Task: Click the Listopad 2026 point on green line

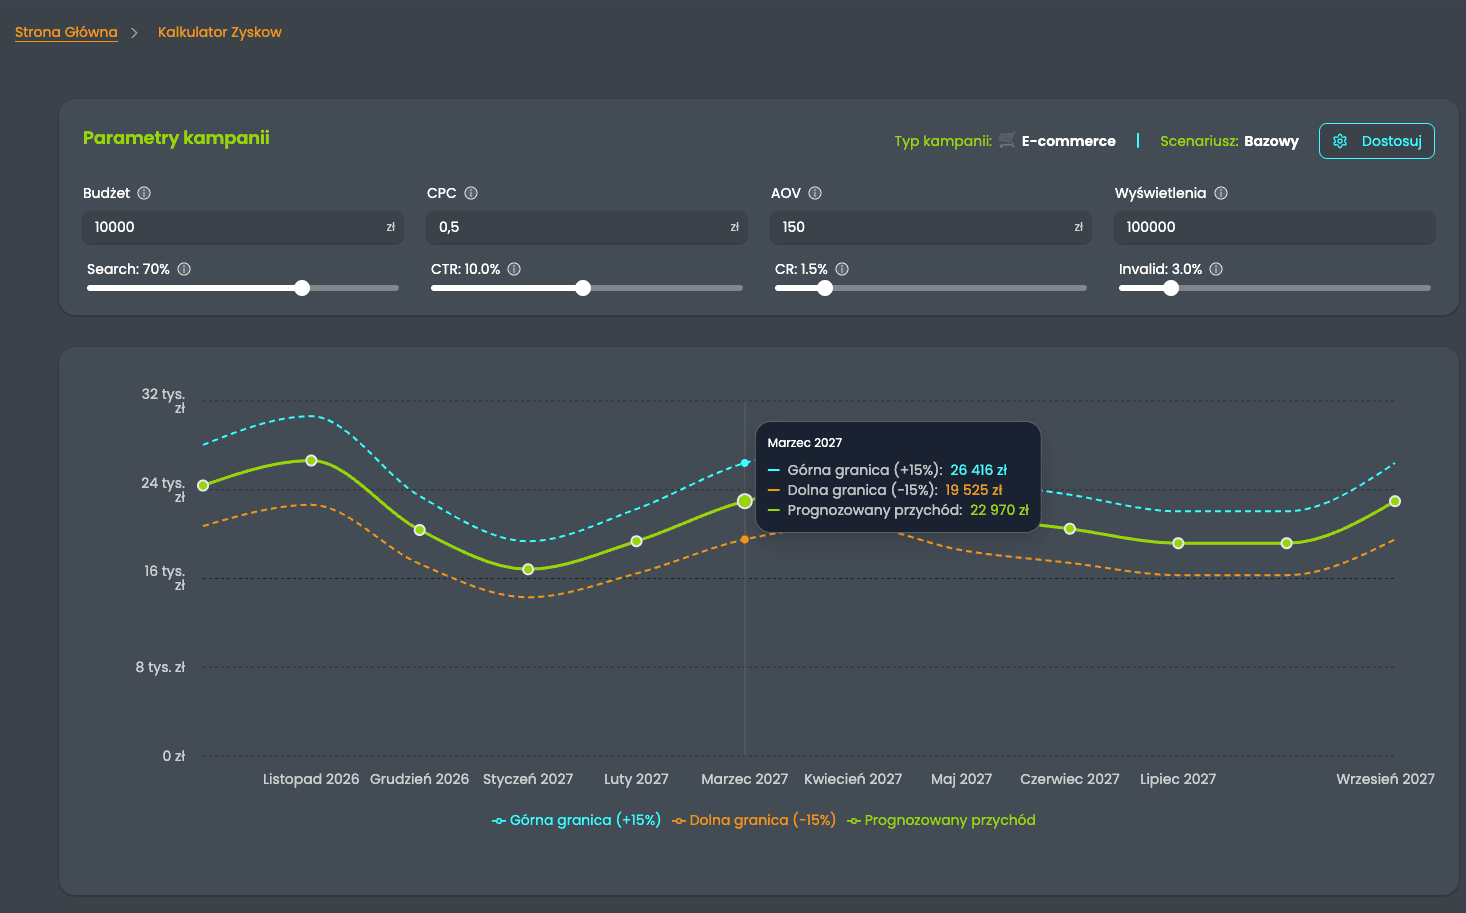Action: coord(311,461)
